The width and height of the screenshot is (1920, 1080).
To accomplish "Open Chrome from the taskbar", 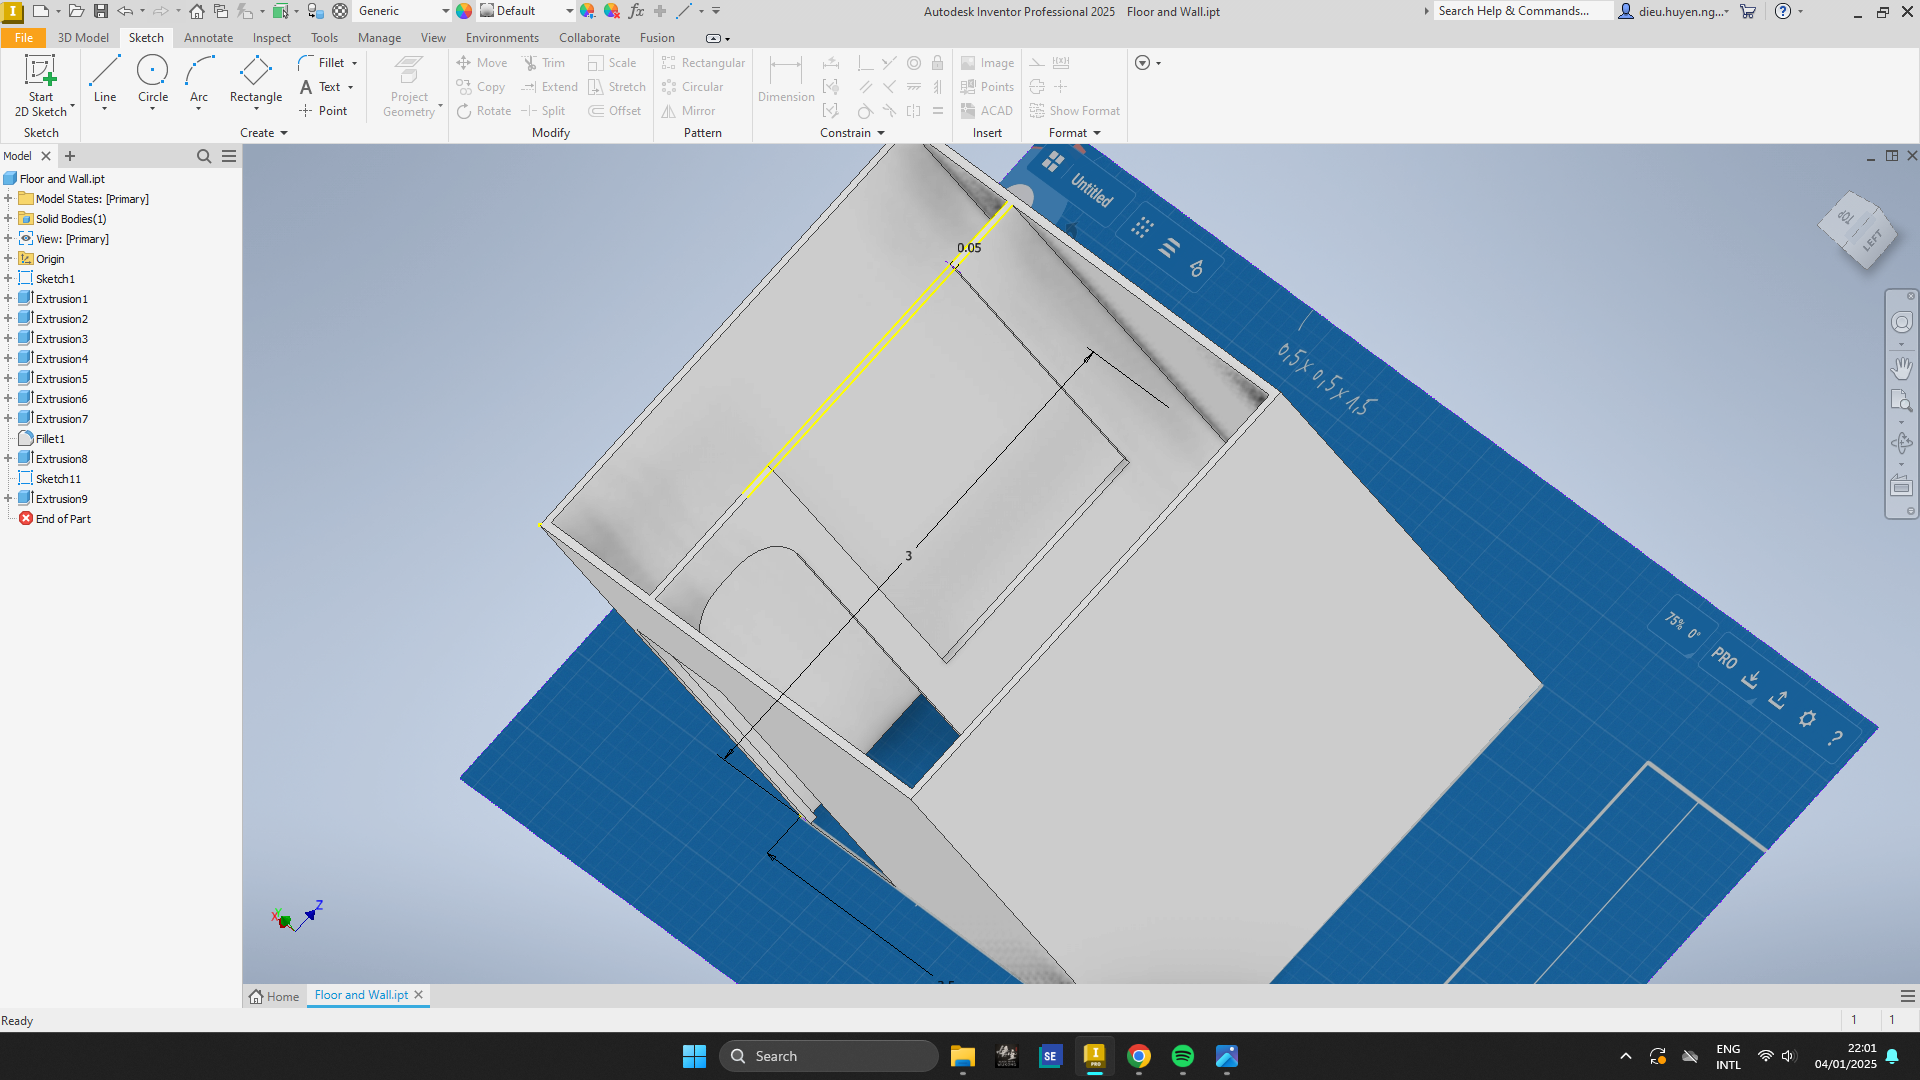I will pos(1139,1056).
